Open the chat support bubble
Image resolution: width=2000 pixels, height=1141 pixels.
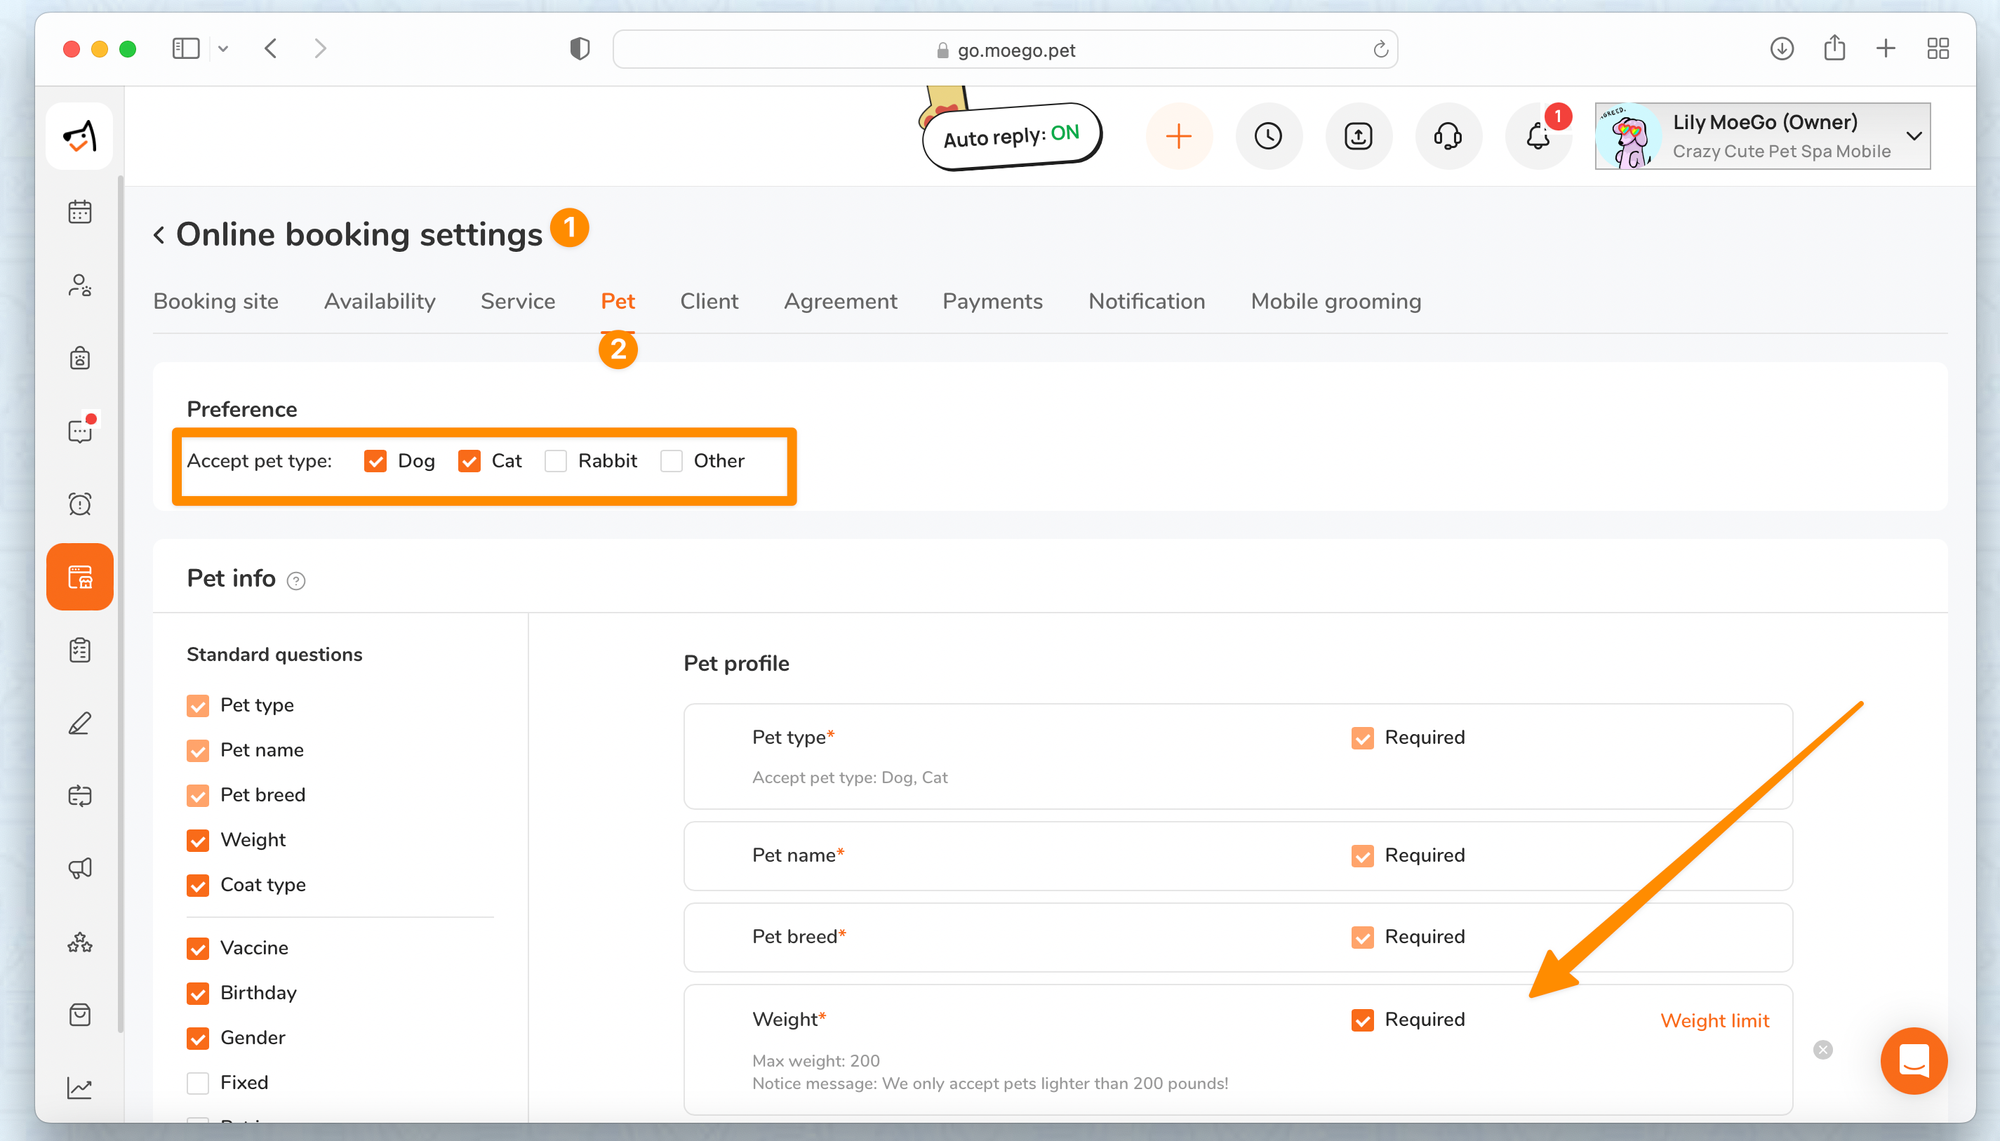coord(1913,1060)
